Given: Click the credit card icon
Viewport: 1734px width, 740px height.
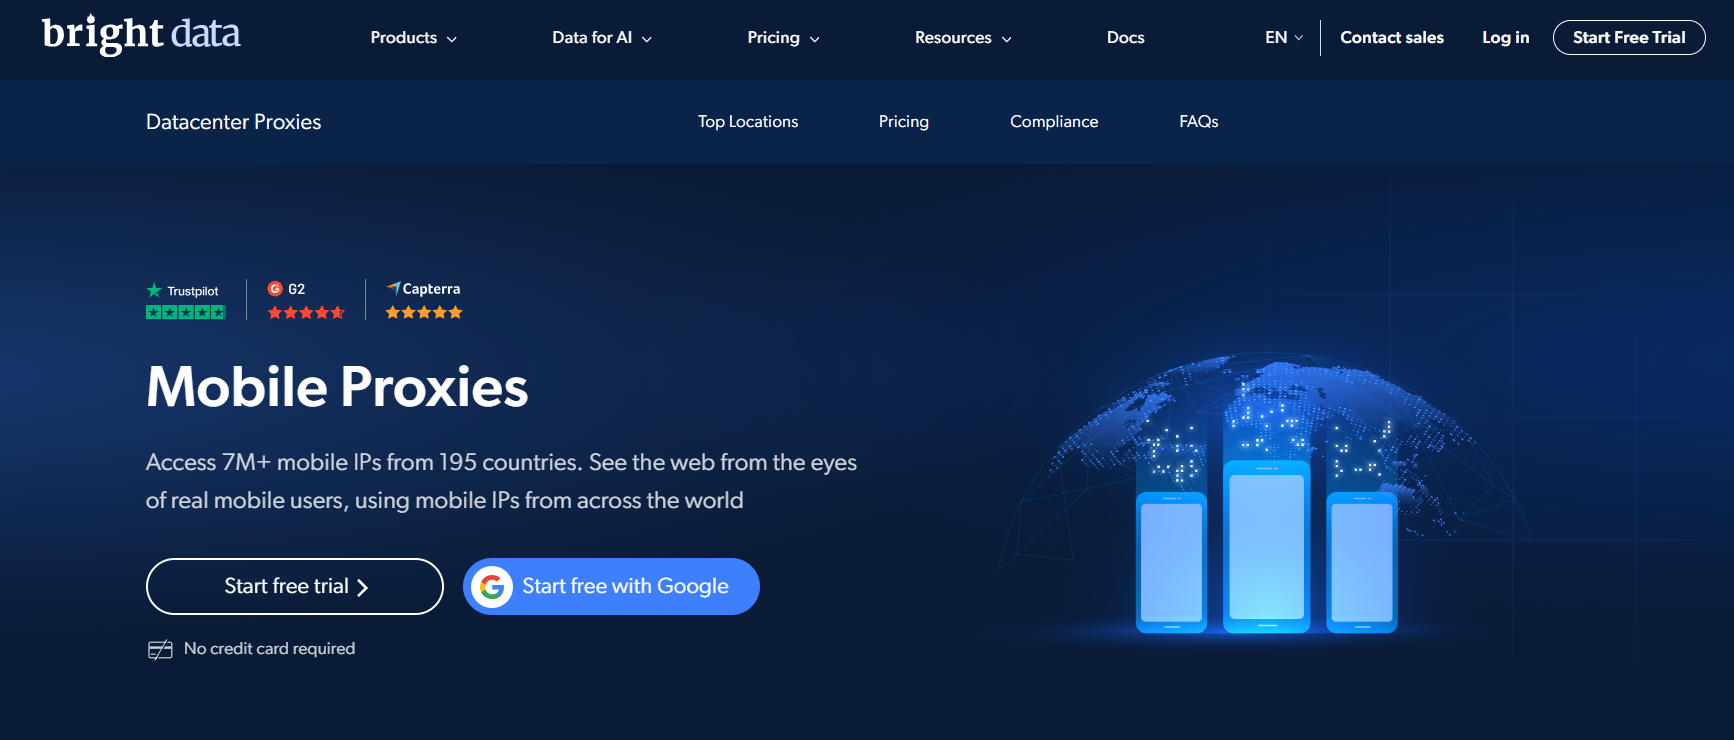Looking at the screenshot, I should pyautogui.click(x=160, y=650).
